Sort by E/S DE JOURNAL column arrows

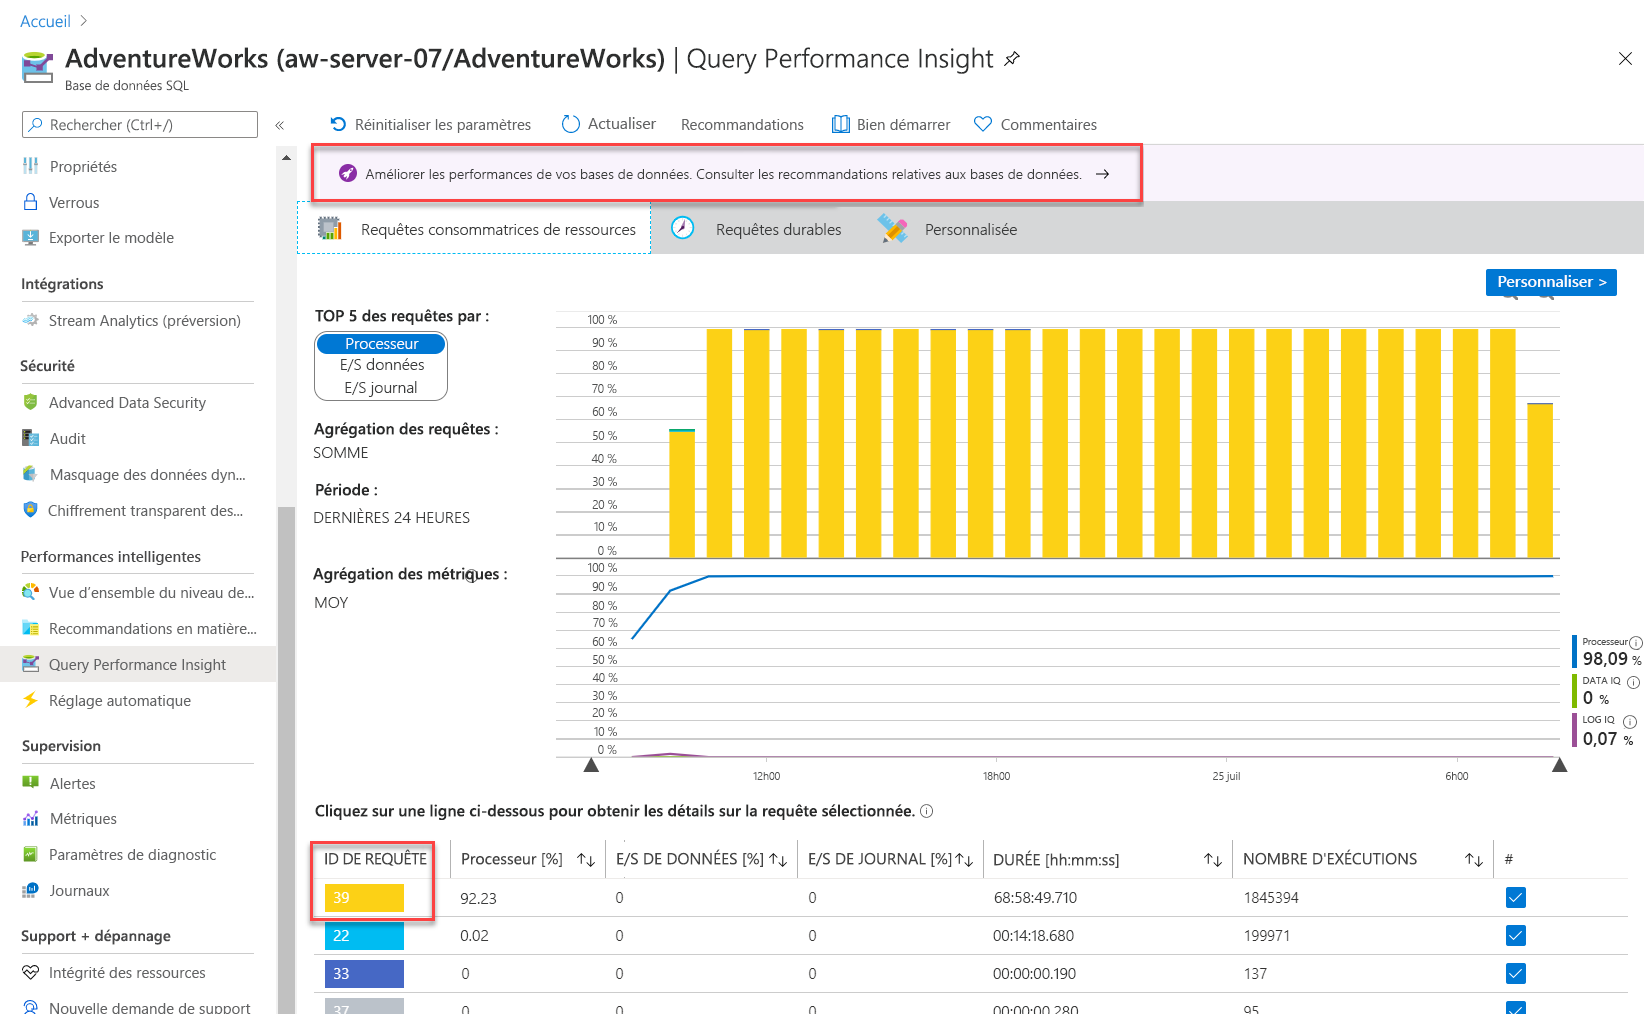pos(964,860)
